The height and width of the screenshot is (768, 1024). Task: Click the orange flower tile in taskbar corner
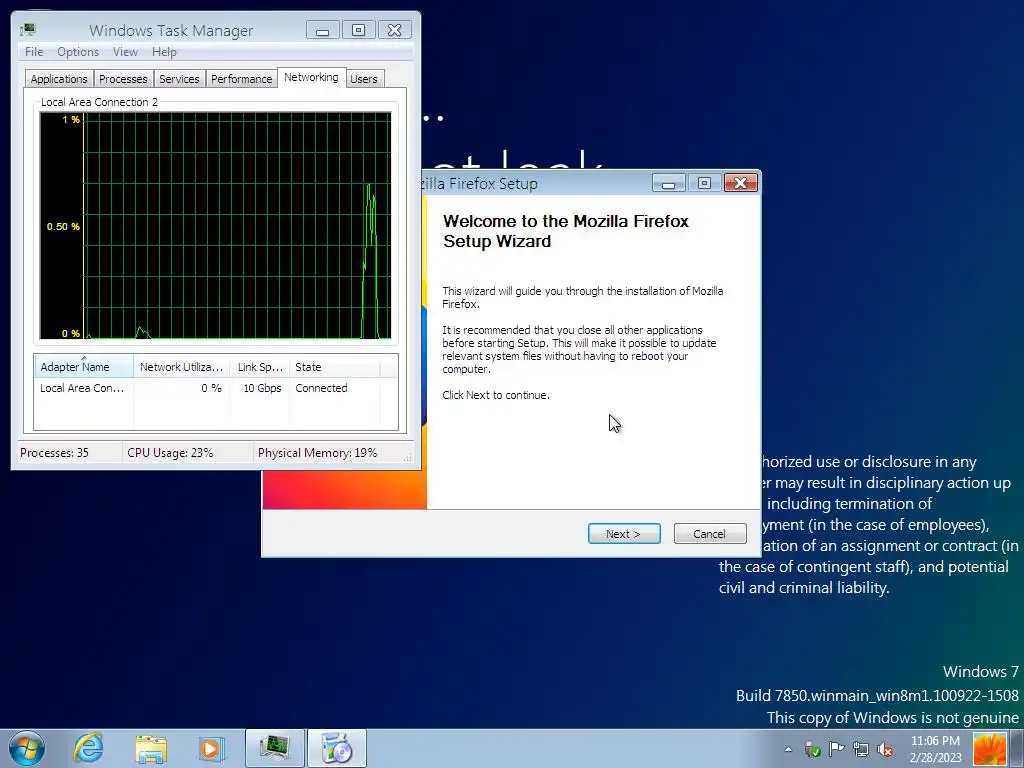click(x=989, y=749)
